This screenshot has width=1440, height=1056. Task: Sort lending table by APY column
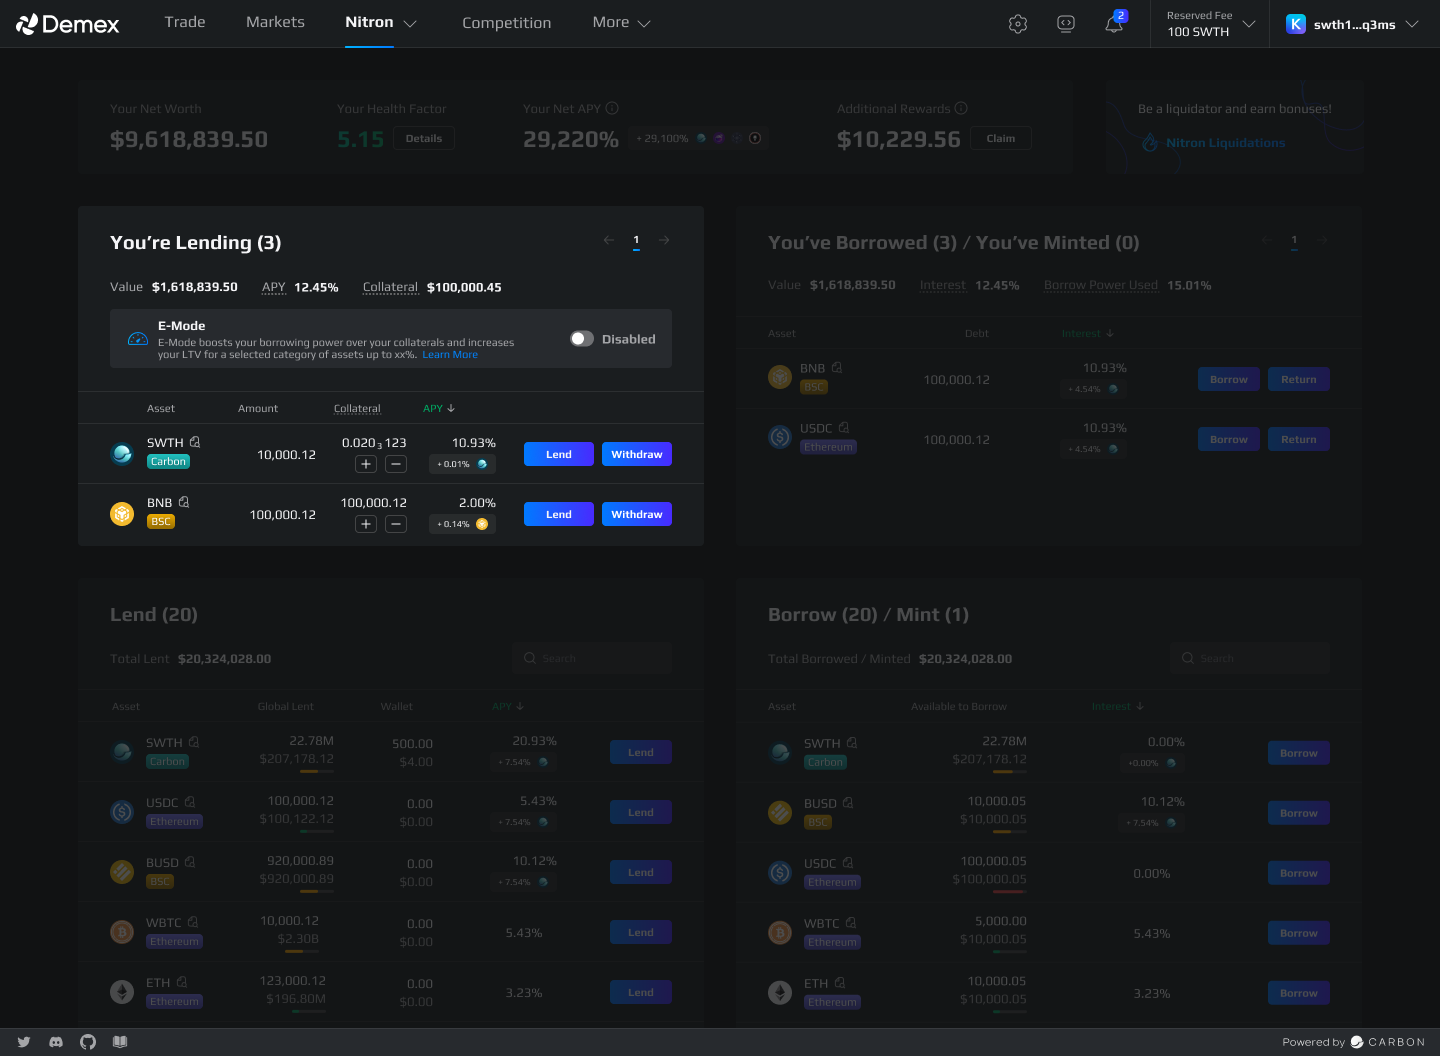(x=438, y=408)
